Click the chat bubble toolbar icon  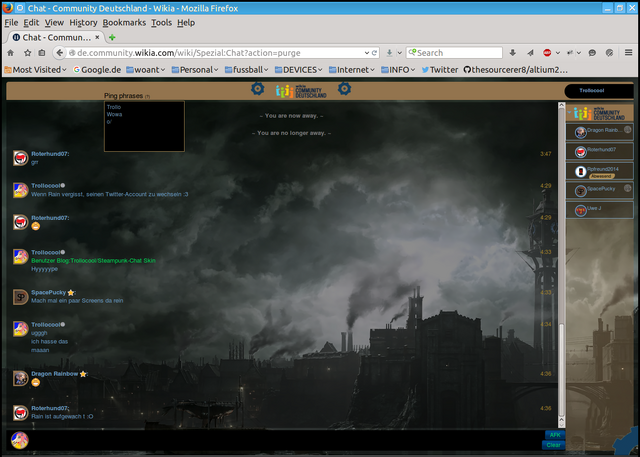[592, 53]
